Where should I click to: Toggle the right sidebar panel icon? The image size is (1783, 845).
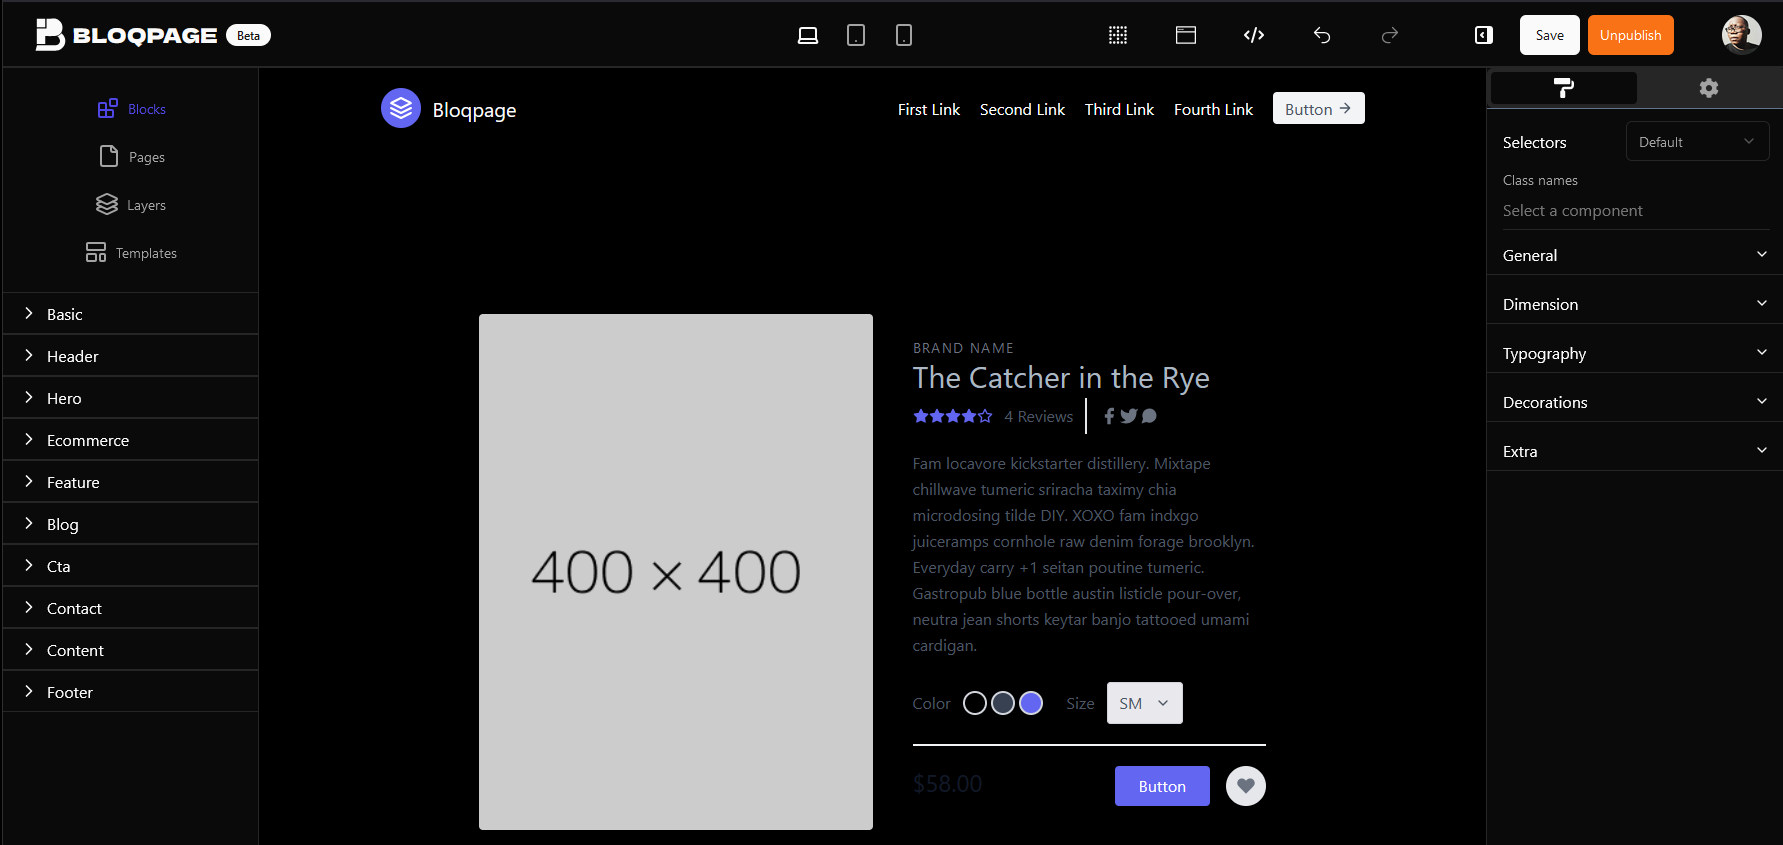pos(1484,36)
